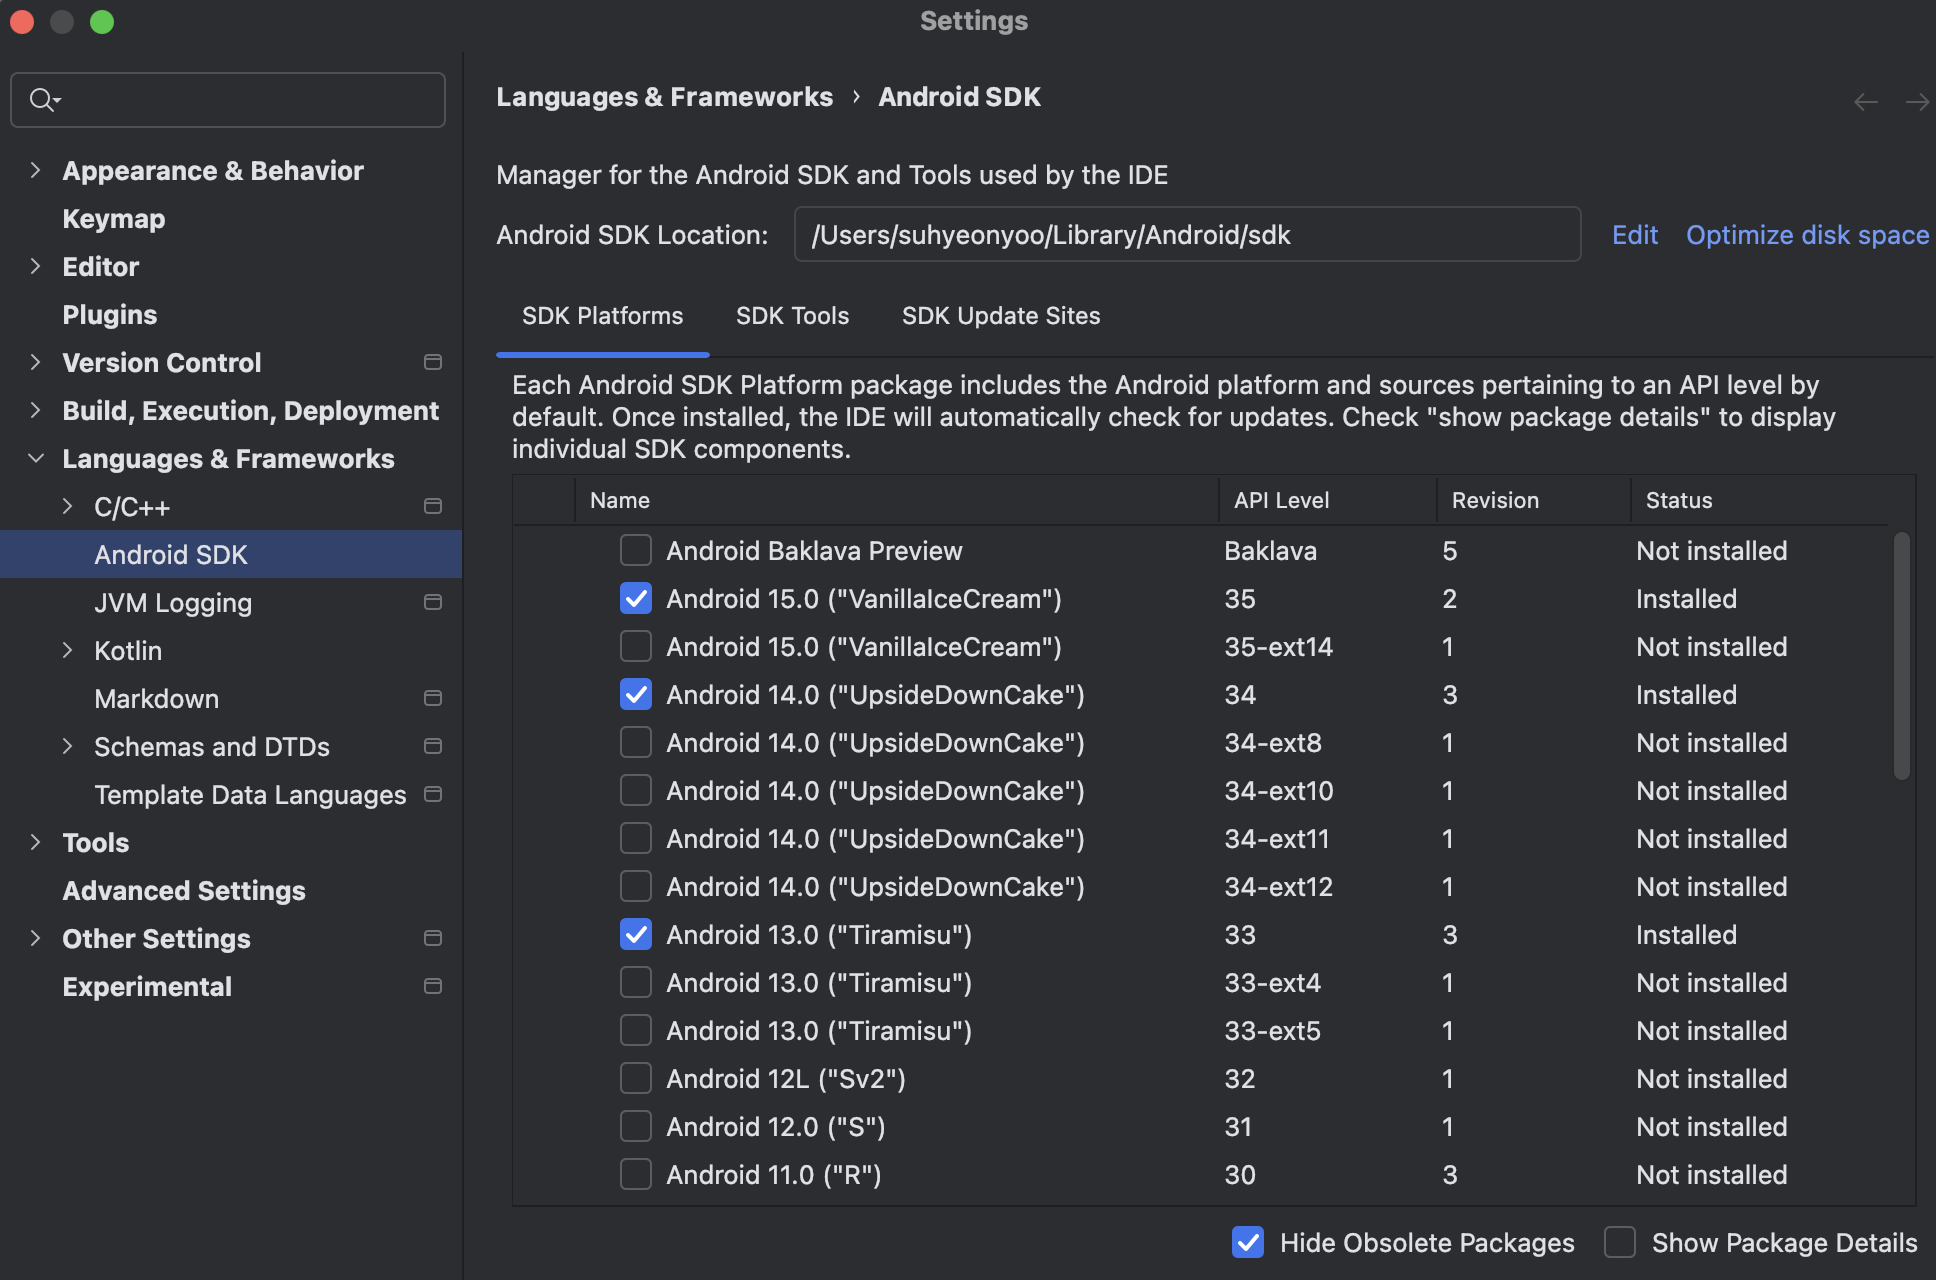Screen dimensions: 1936x1280
Task: Enable Show Package Details checkbox
Action: (1620, 1242)
